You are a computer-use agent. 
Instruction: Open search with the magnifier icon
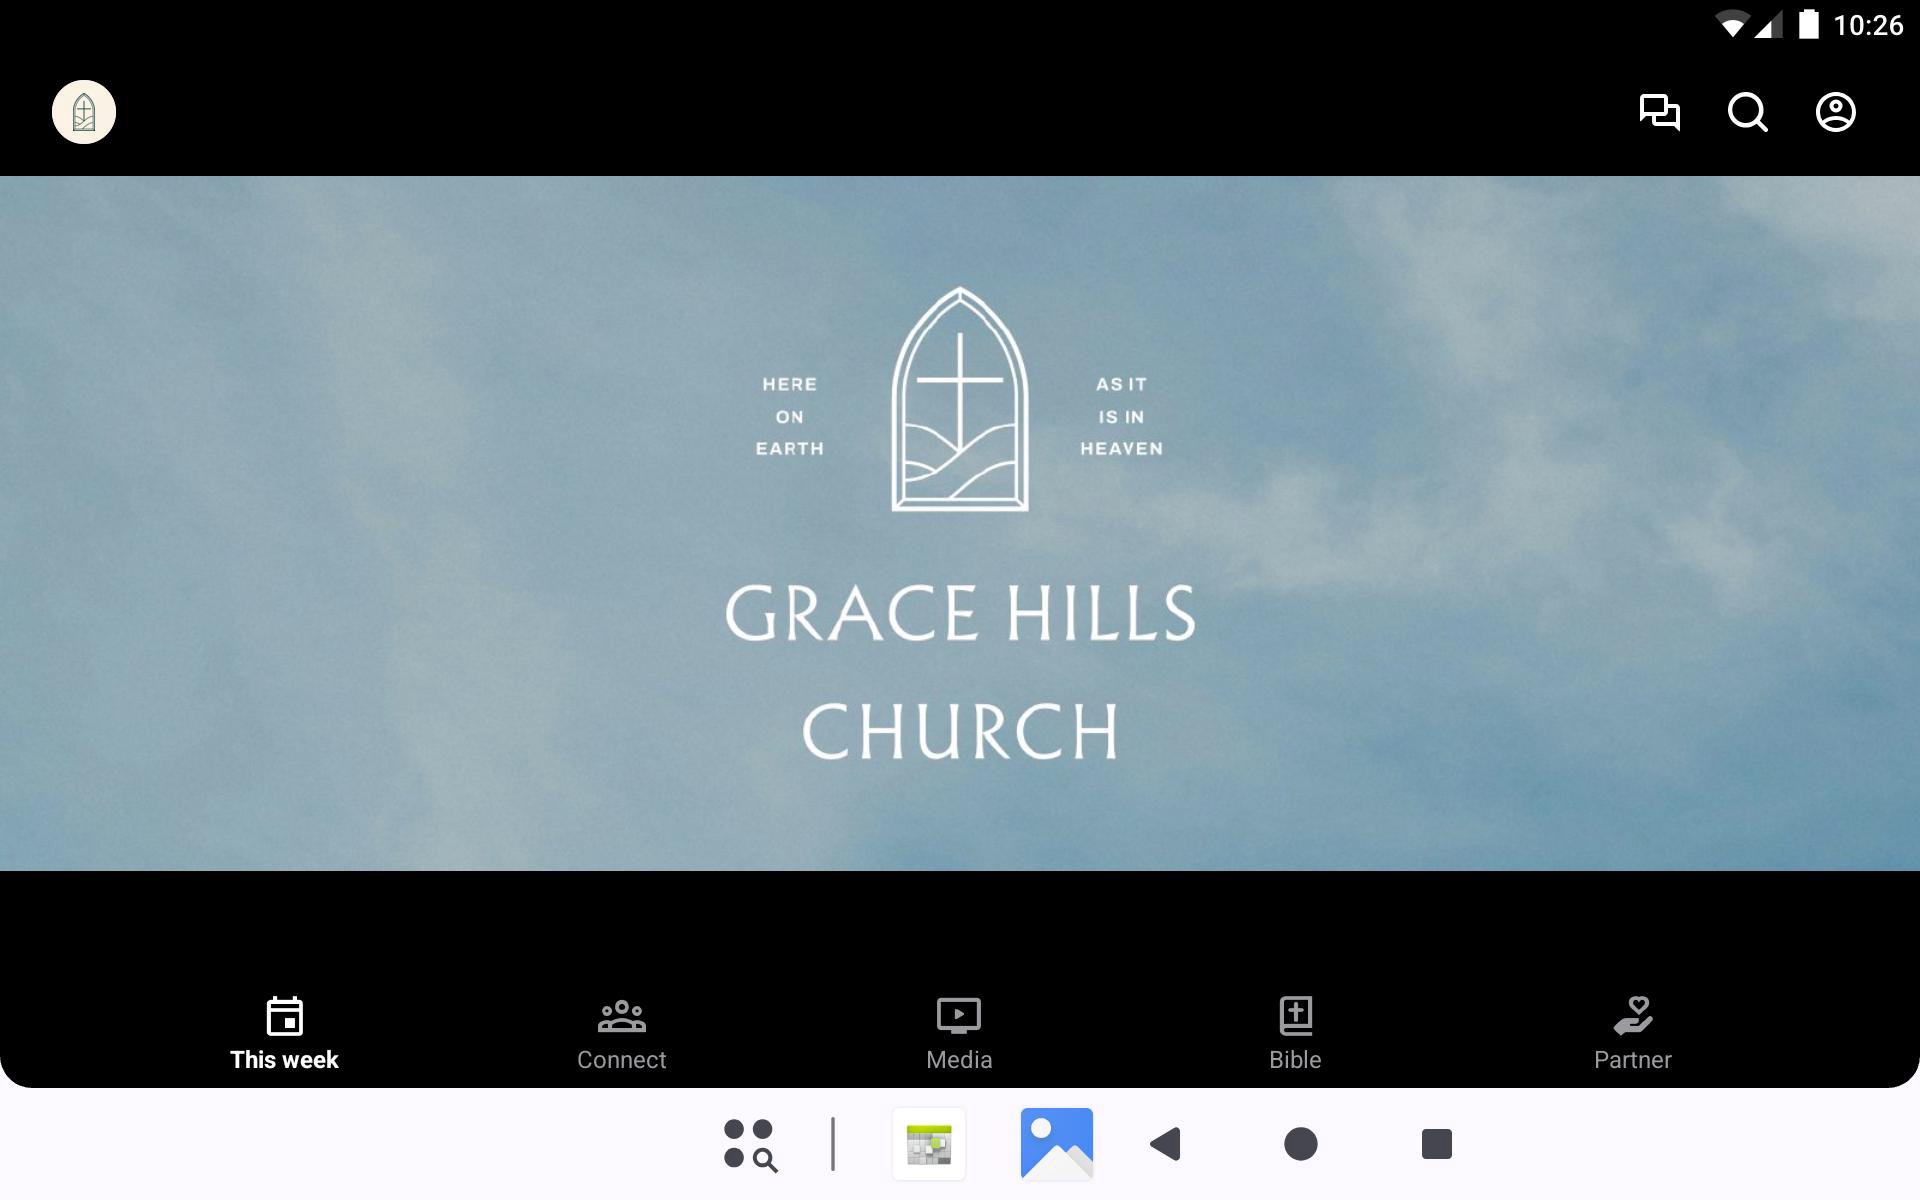[x=1747, y=112]
